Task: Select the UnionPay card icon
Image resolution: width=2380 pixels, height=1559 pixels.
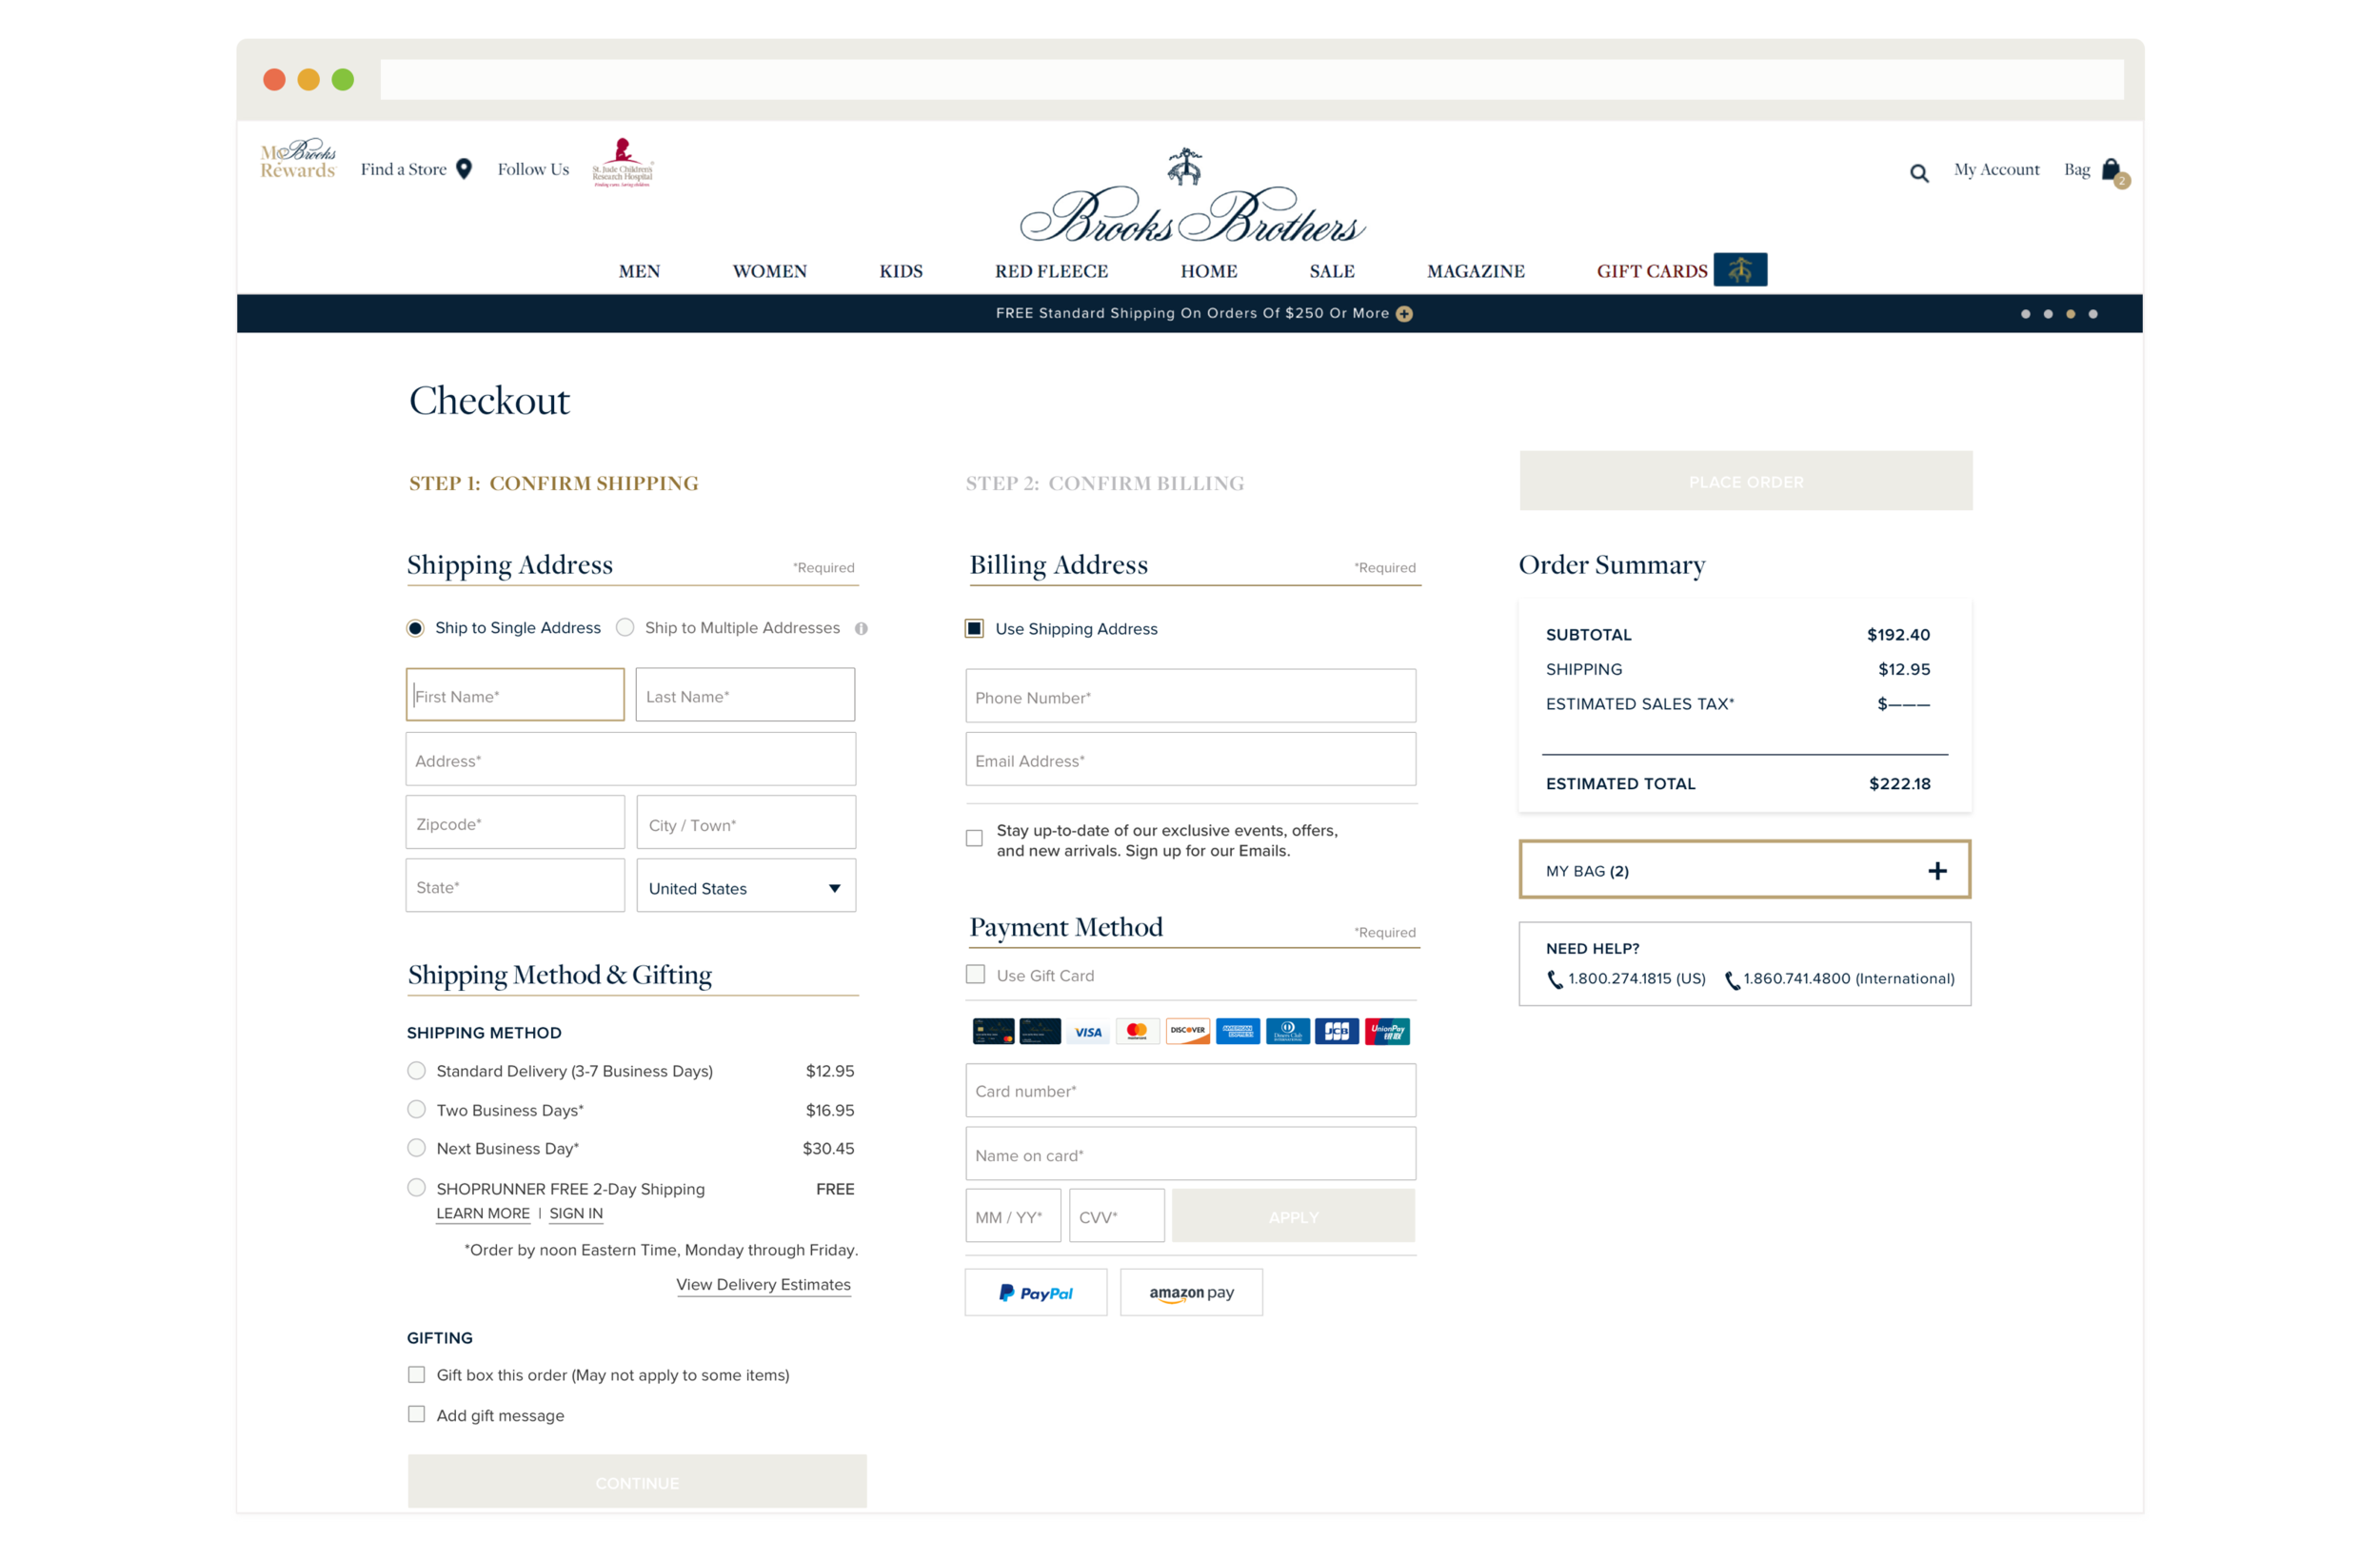Action: click(1387, 1032)
